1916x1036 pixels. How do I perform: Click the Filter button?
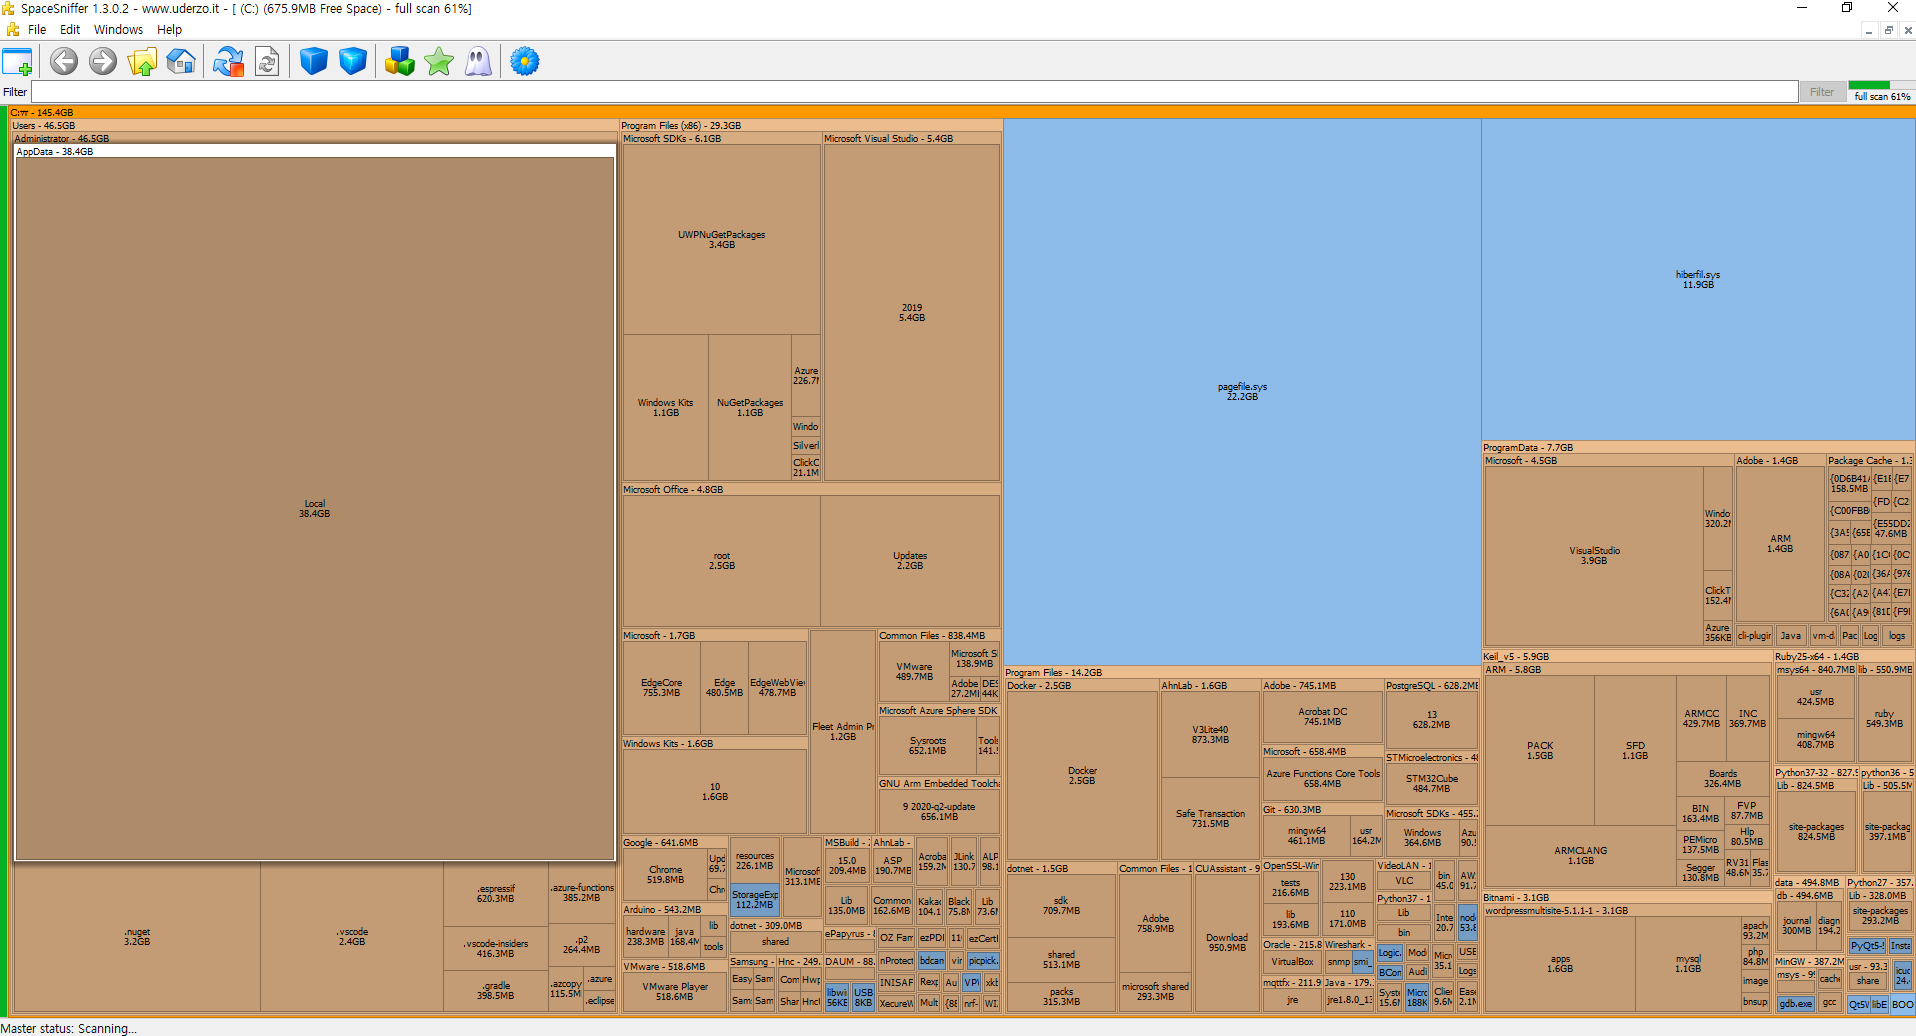click(1822, 92)
